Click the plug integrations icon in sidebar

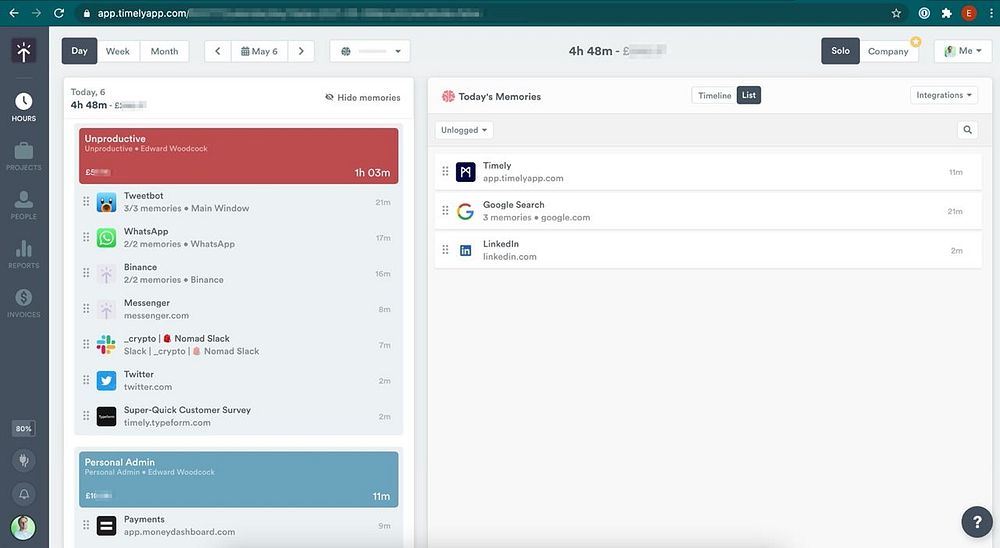pyautogui.click(x=24, y=461)
